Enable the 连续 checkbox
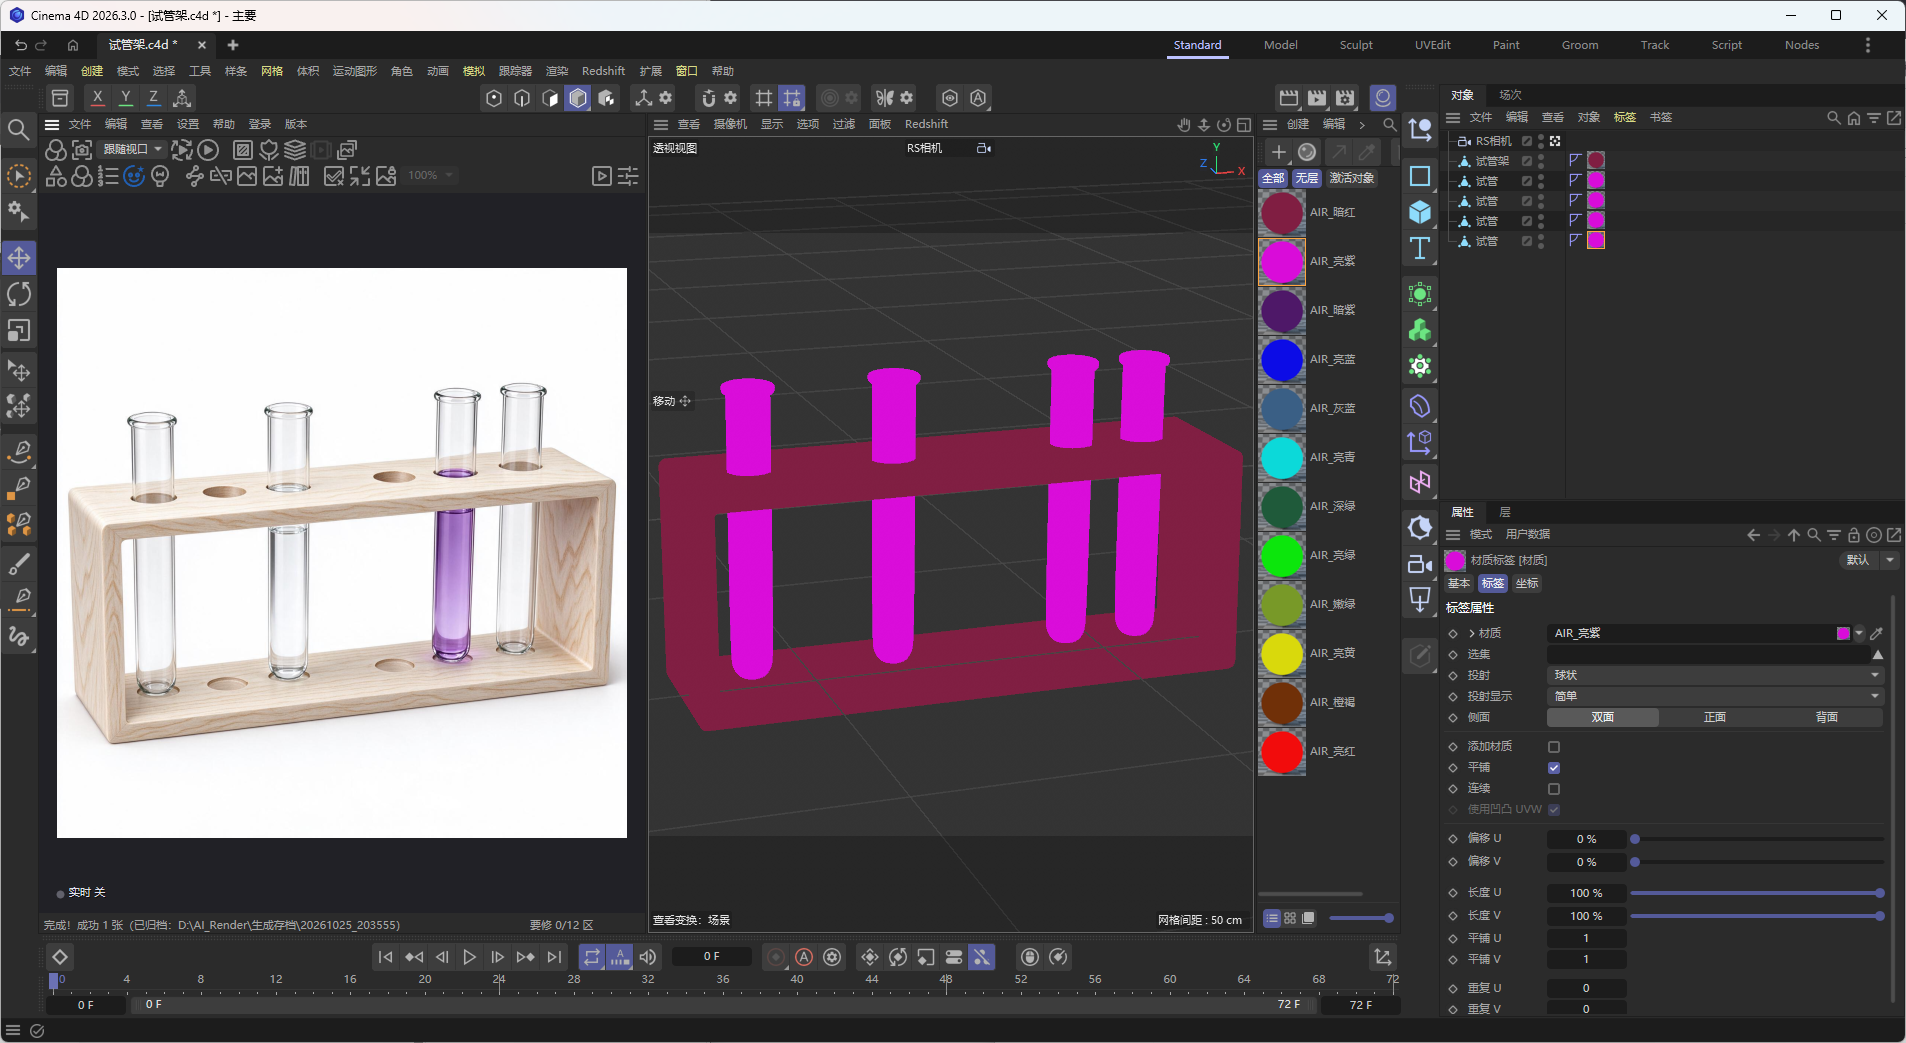1906x1043 pixels. coord(1554,789)
